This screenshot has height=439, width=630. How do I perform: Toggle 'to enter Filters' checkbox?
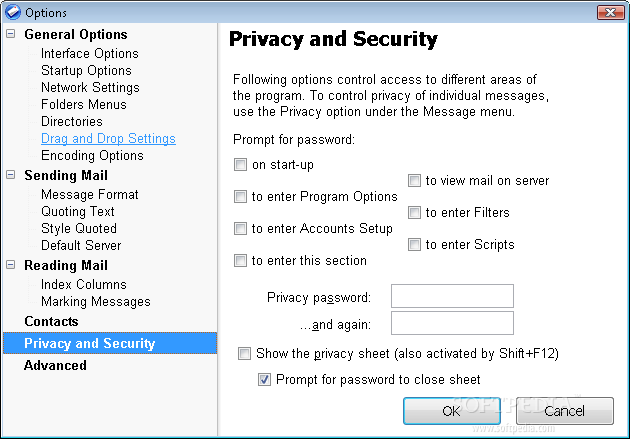(414, 213)
